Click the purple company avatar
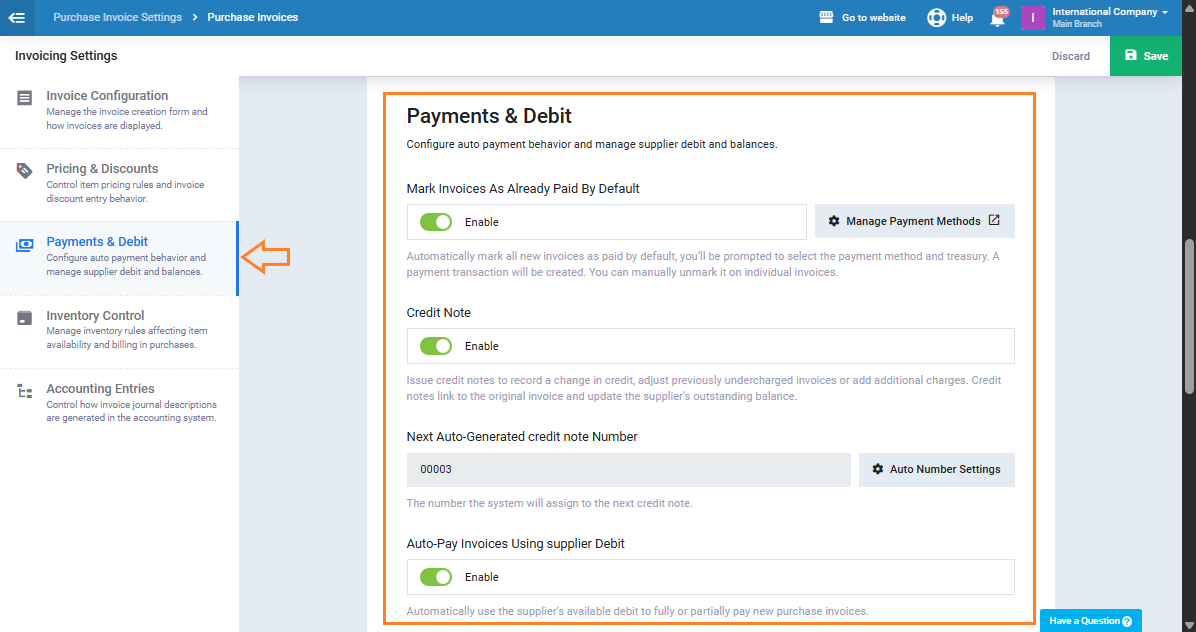The width and height of the screenshot is (1196, 632). pyautogui.click(x=1033, y=18)
